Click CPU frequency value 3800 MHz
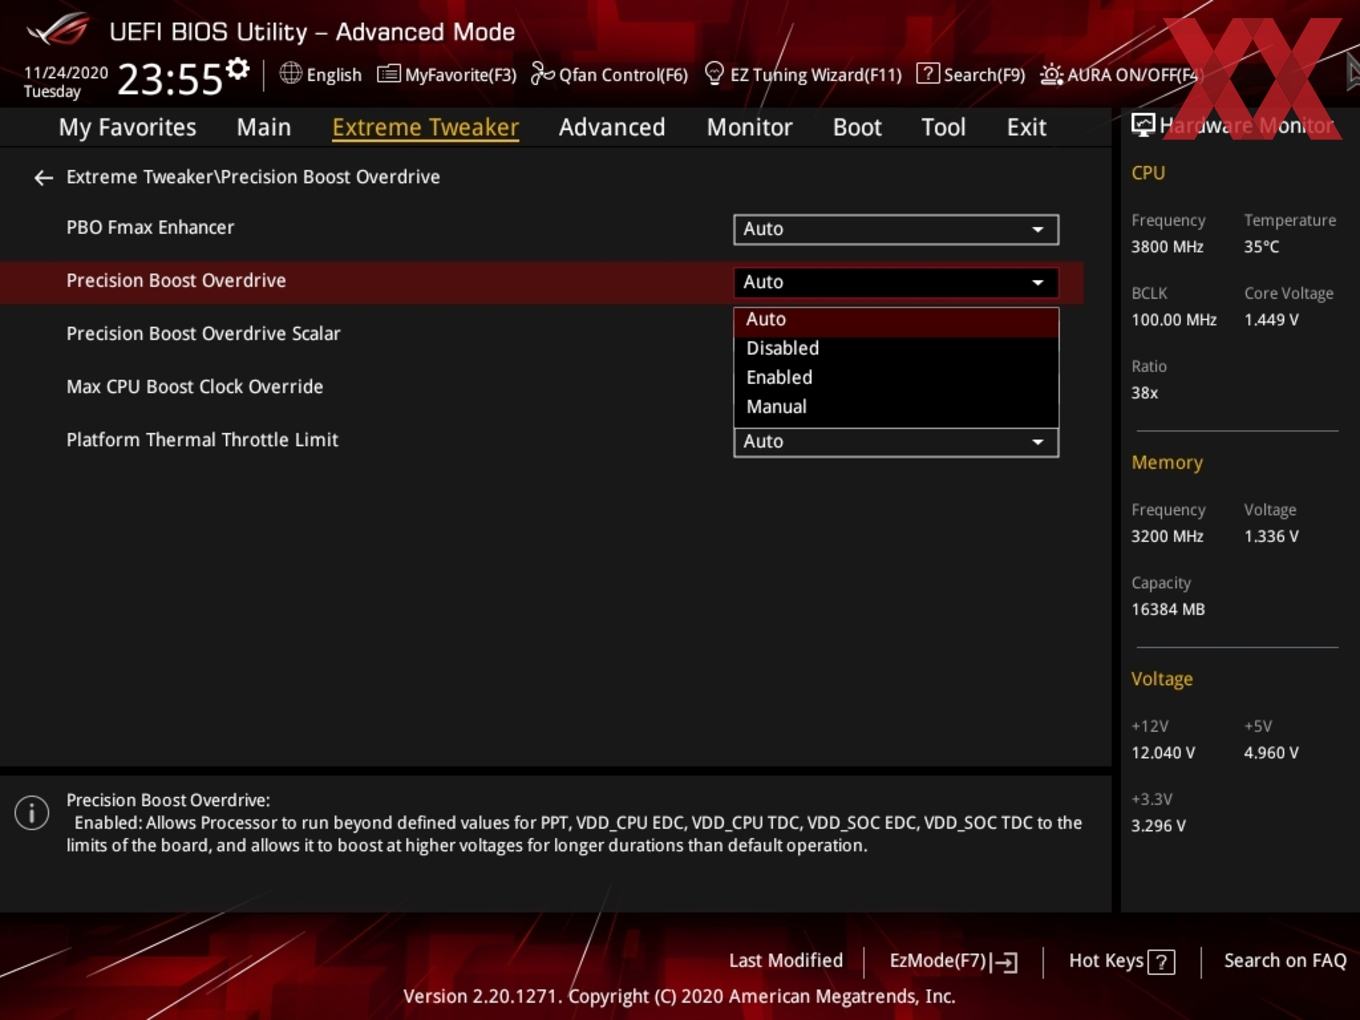This screenshot has height=1020, width=1360. pos(1167,247)
